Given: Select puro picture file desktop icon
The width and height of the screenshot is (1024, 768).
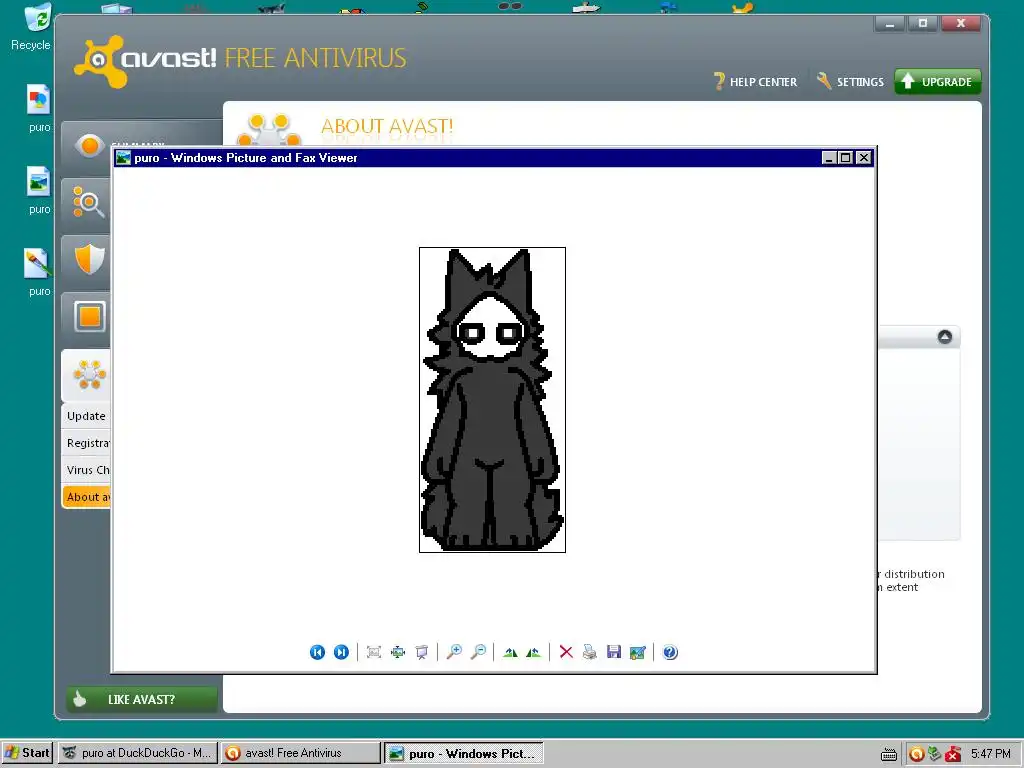Looking at the screenshot, I should tap(39, 191).
